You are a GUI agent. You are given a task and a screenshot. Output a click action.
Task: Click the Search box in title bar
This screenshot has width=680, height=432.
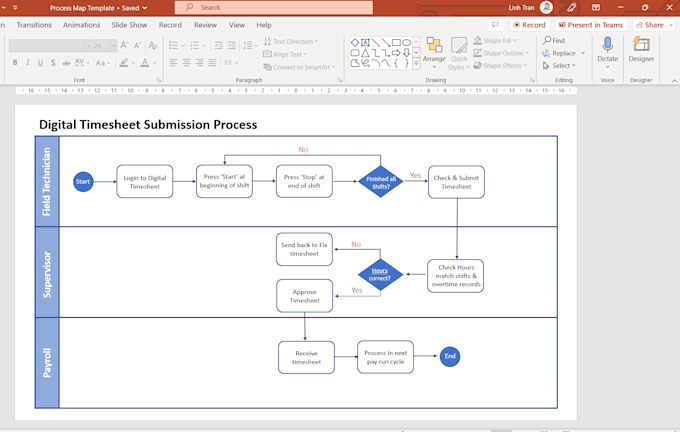point(274,7)
